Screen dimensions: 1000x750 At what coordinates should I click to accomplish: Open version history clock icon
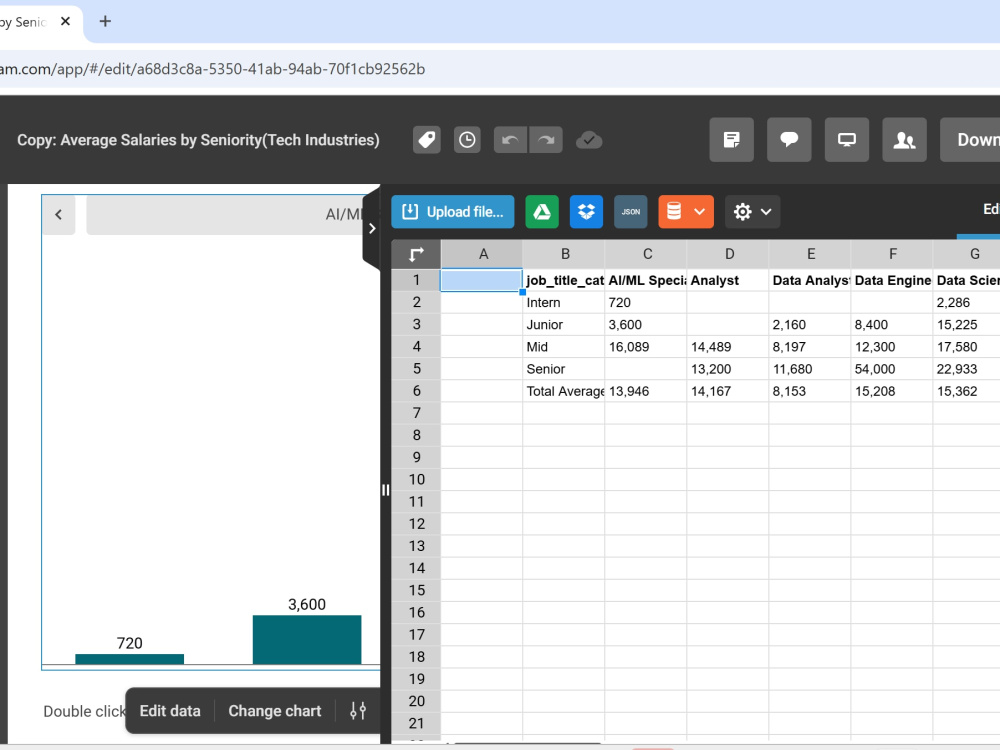pos(467,140)
